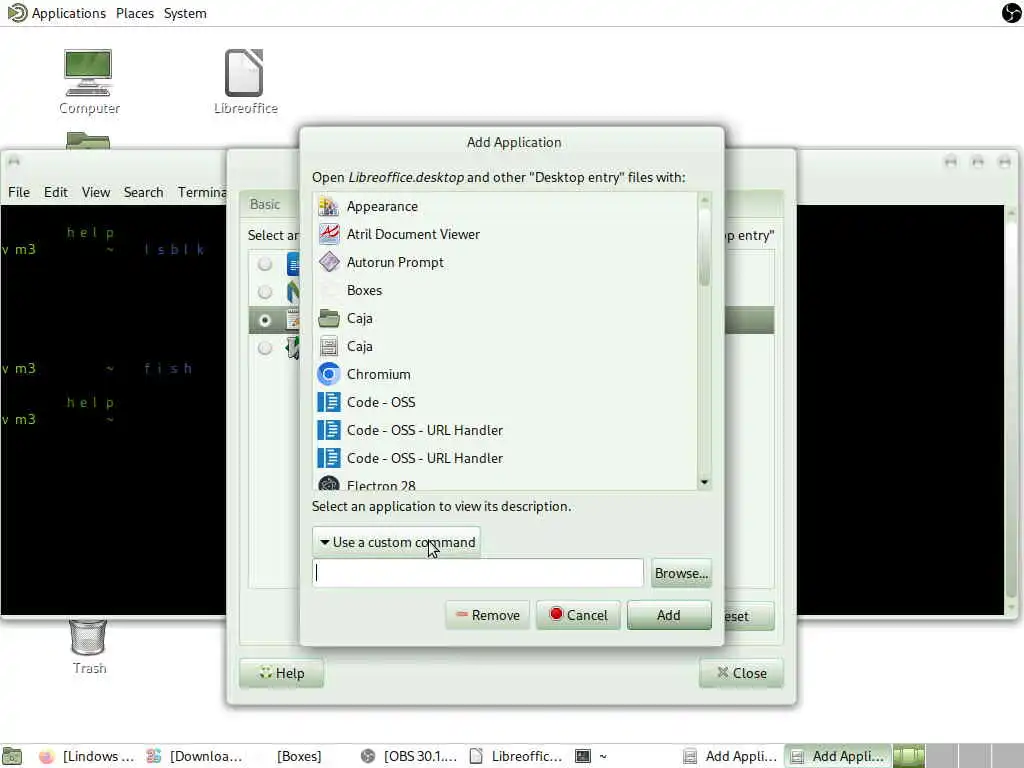Viewport: 1024px width, 768px height.
Task: Pick the Chromium browser icon
Action: point(328,374)
